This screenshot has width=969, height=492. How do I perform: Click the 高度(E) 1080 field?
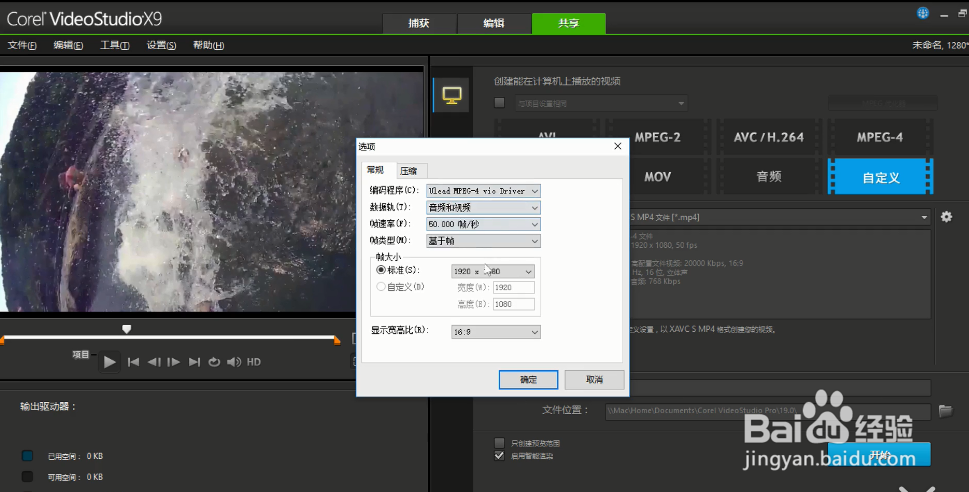(x=514, y=304)
